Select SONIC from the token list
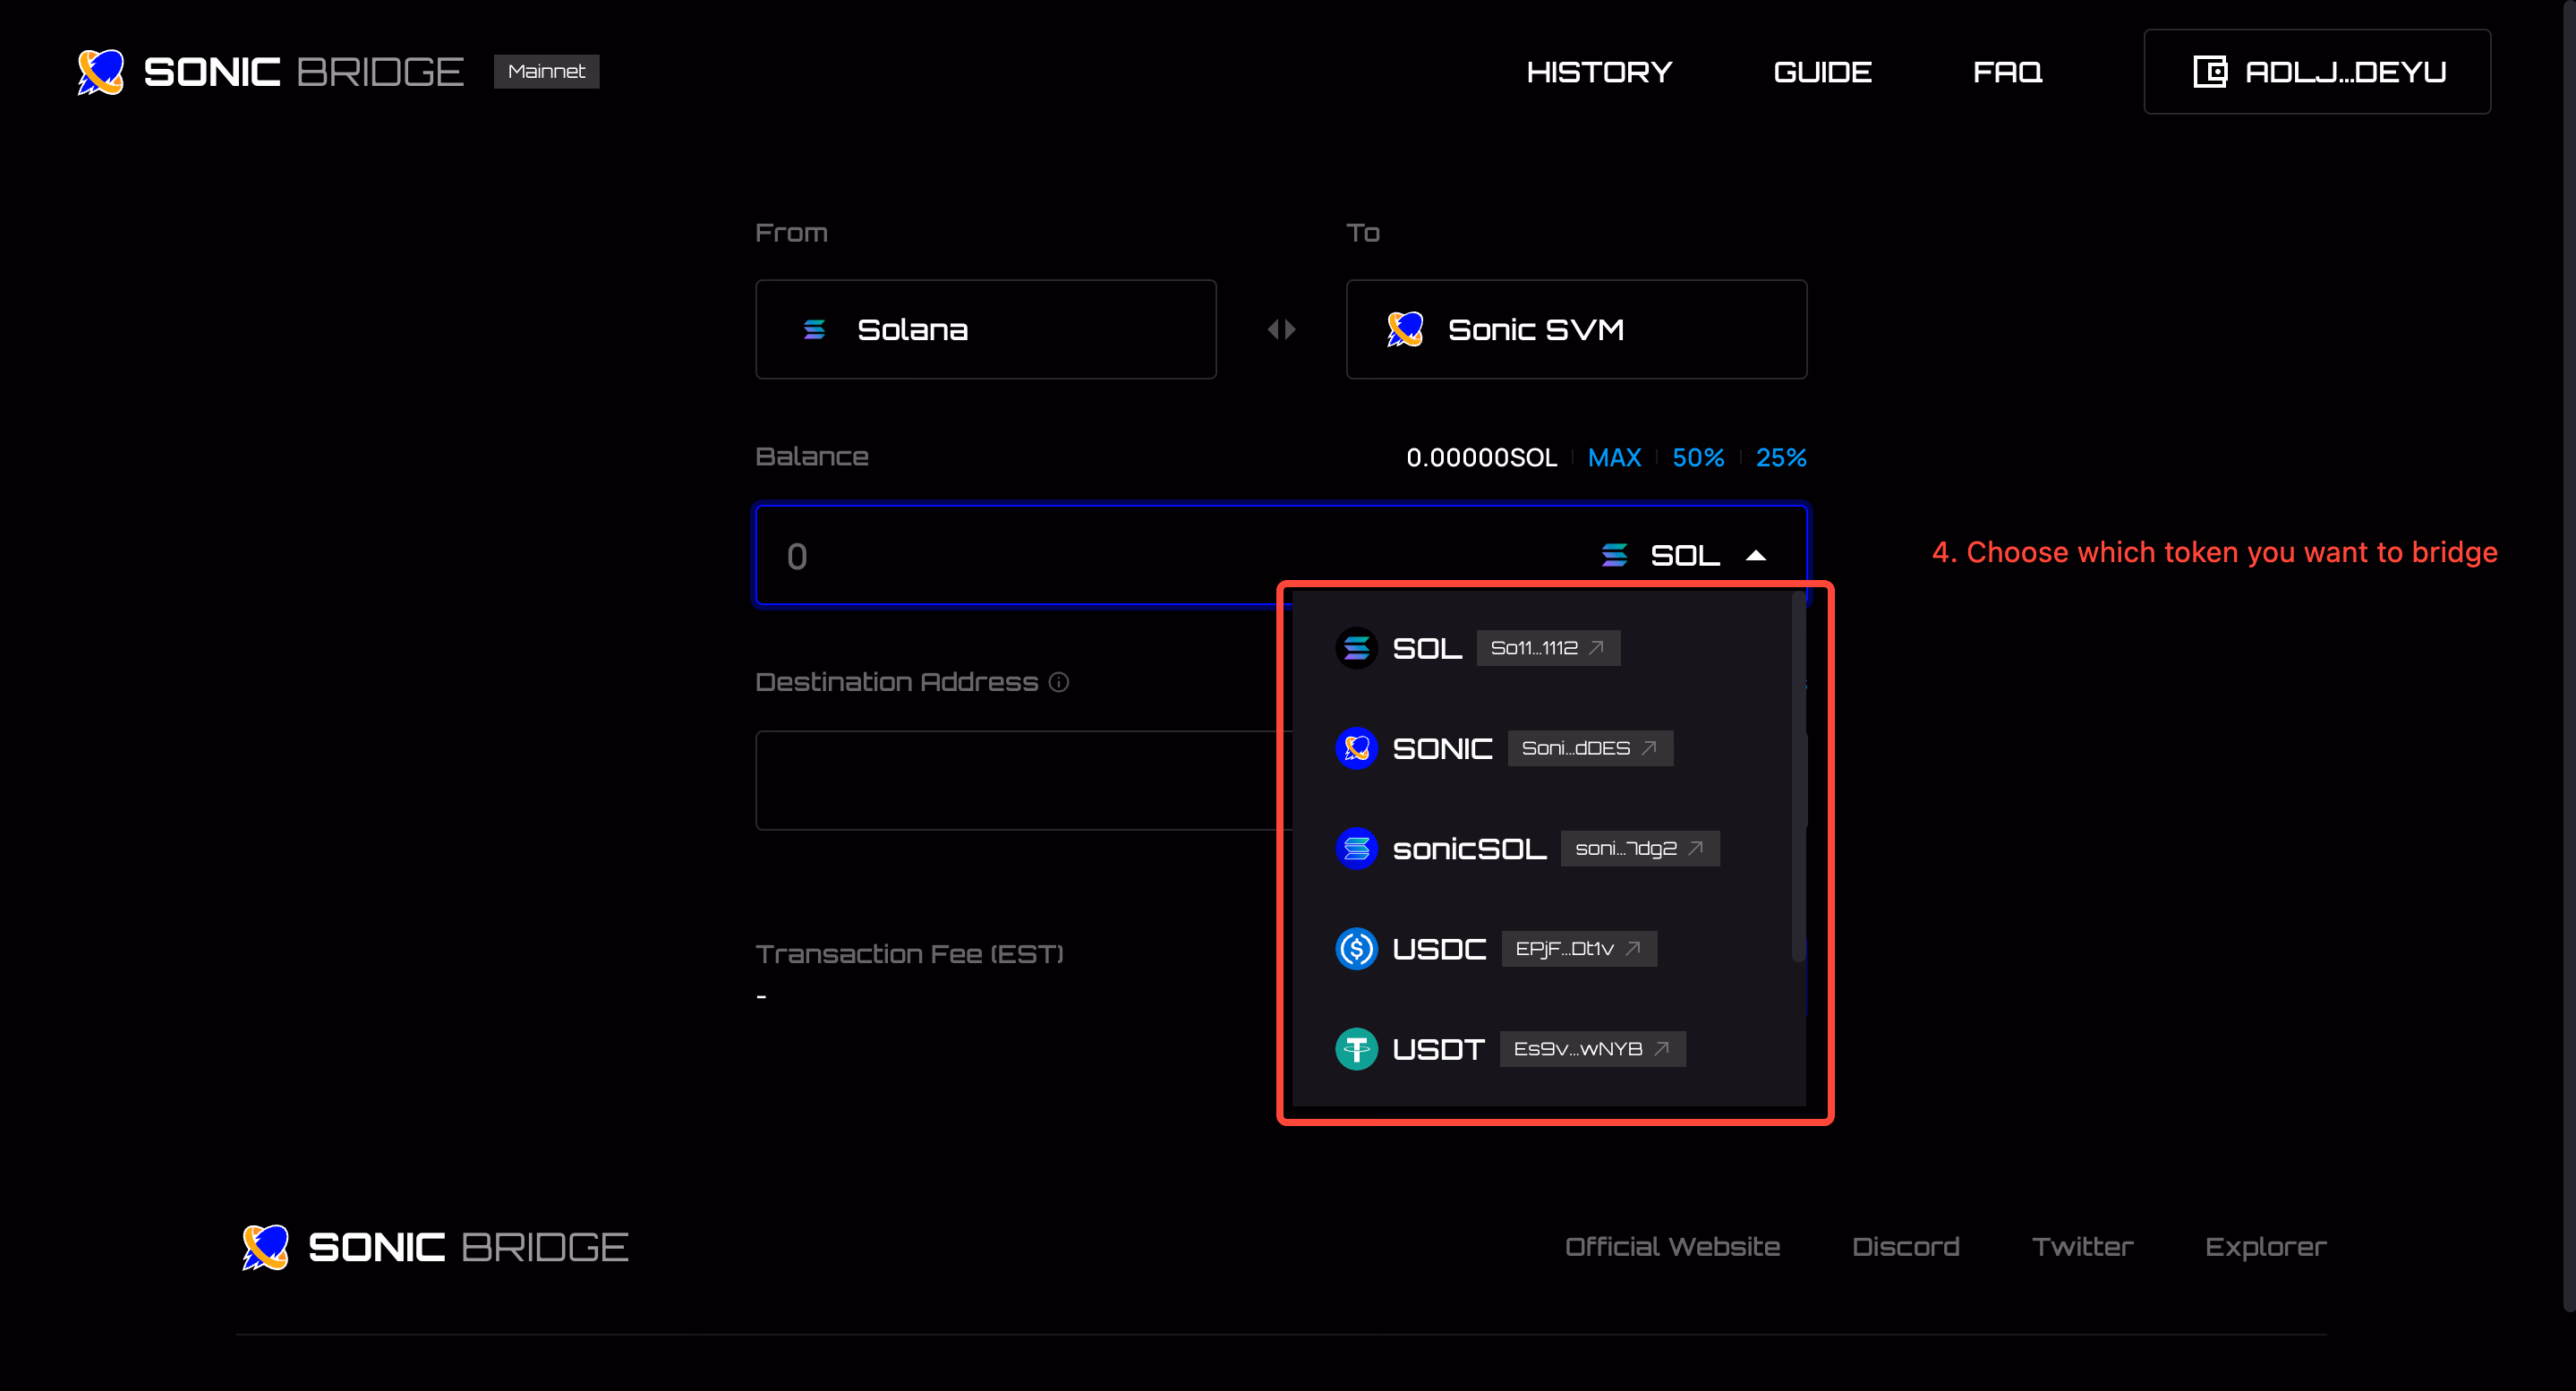This screenshot has height=1391, width=2576. click(x=1542, y=748)
